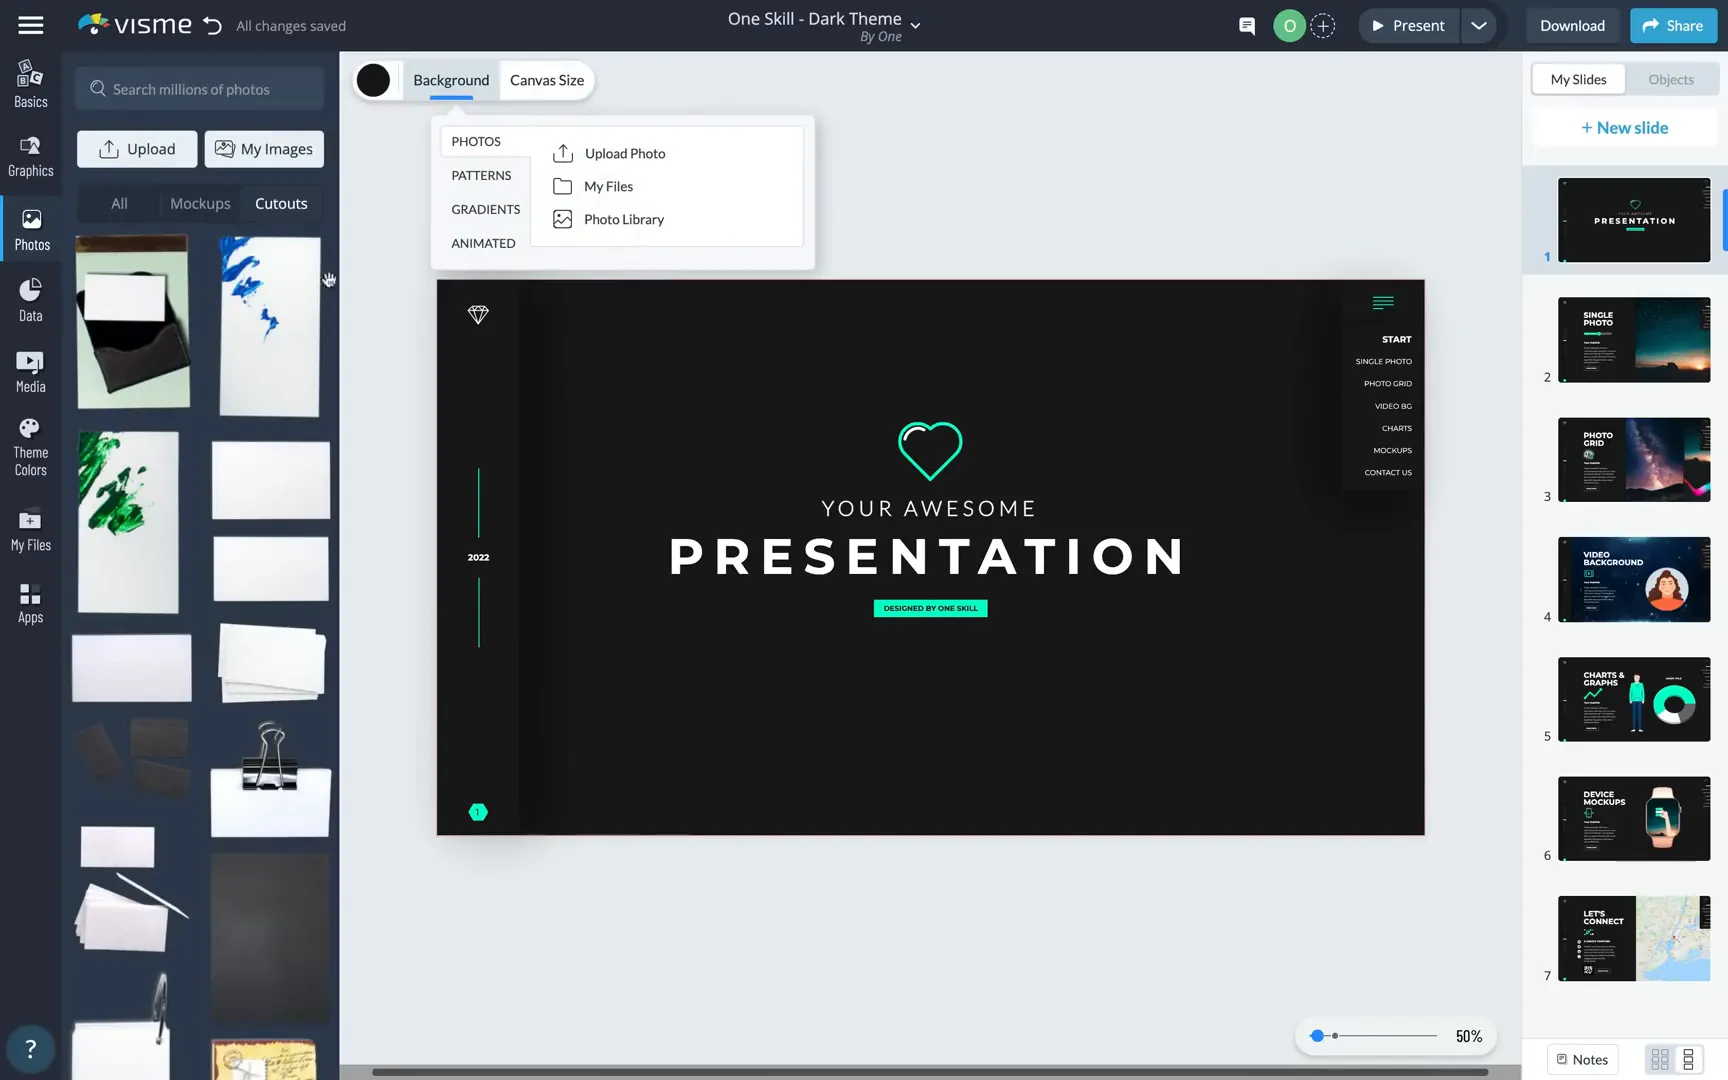Add a new slide
The height and width of the screenshot is (1080, 1728).
pos(1624,128)
